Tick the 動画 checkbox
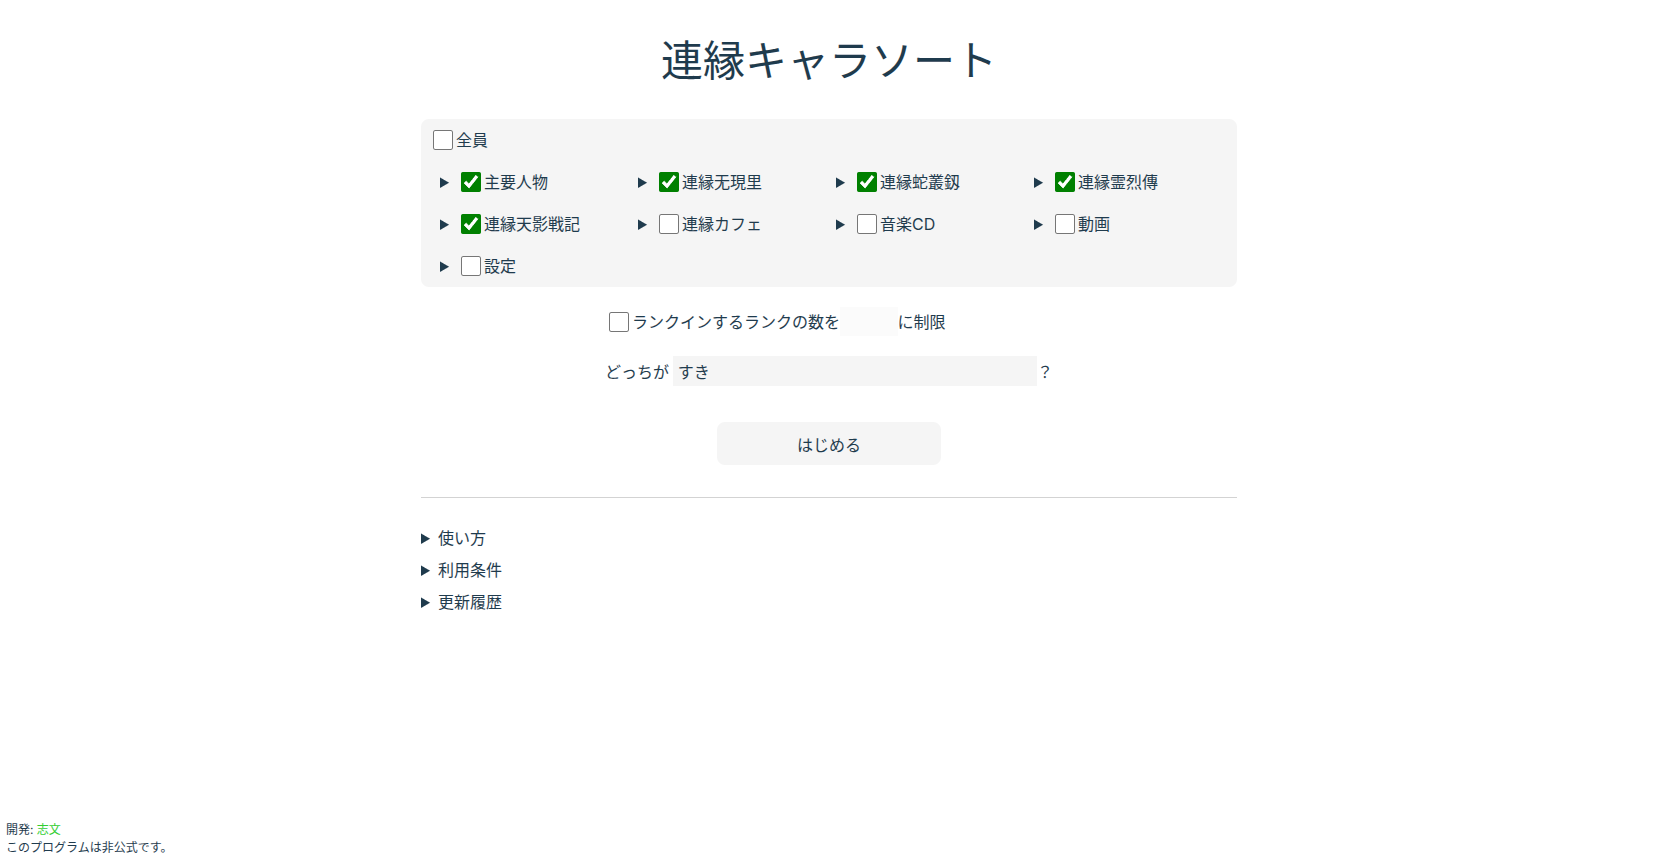Screen dimensions: 1658x858 click(1065, 224)
